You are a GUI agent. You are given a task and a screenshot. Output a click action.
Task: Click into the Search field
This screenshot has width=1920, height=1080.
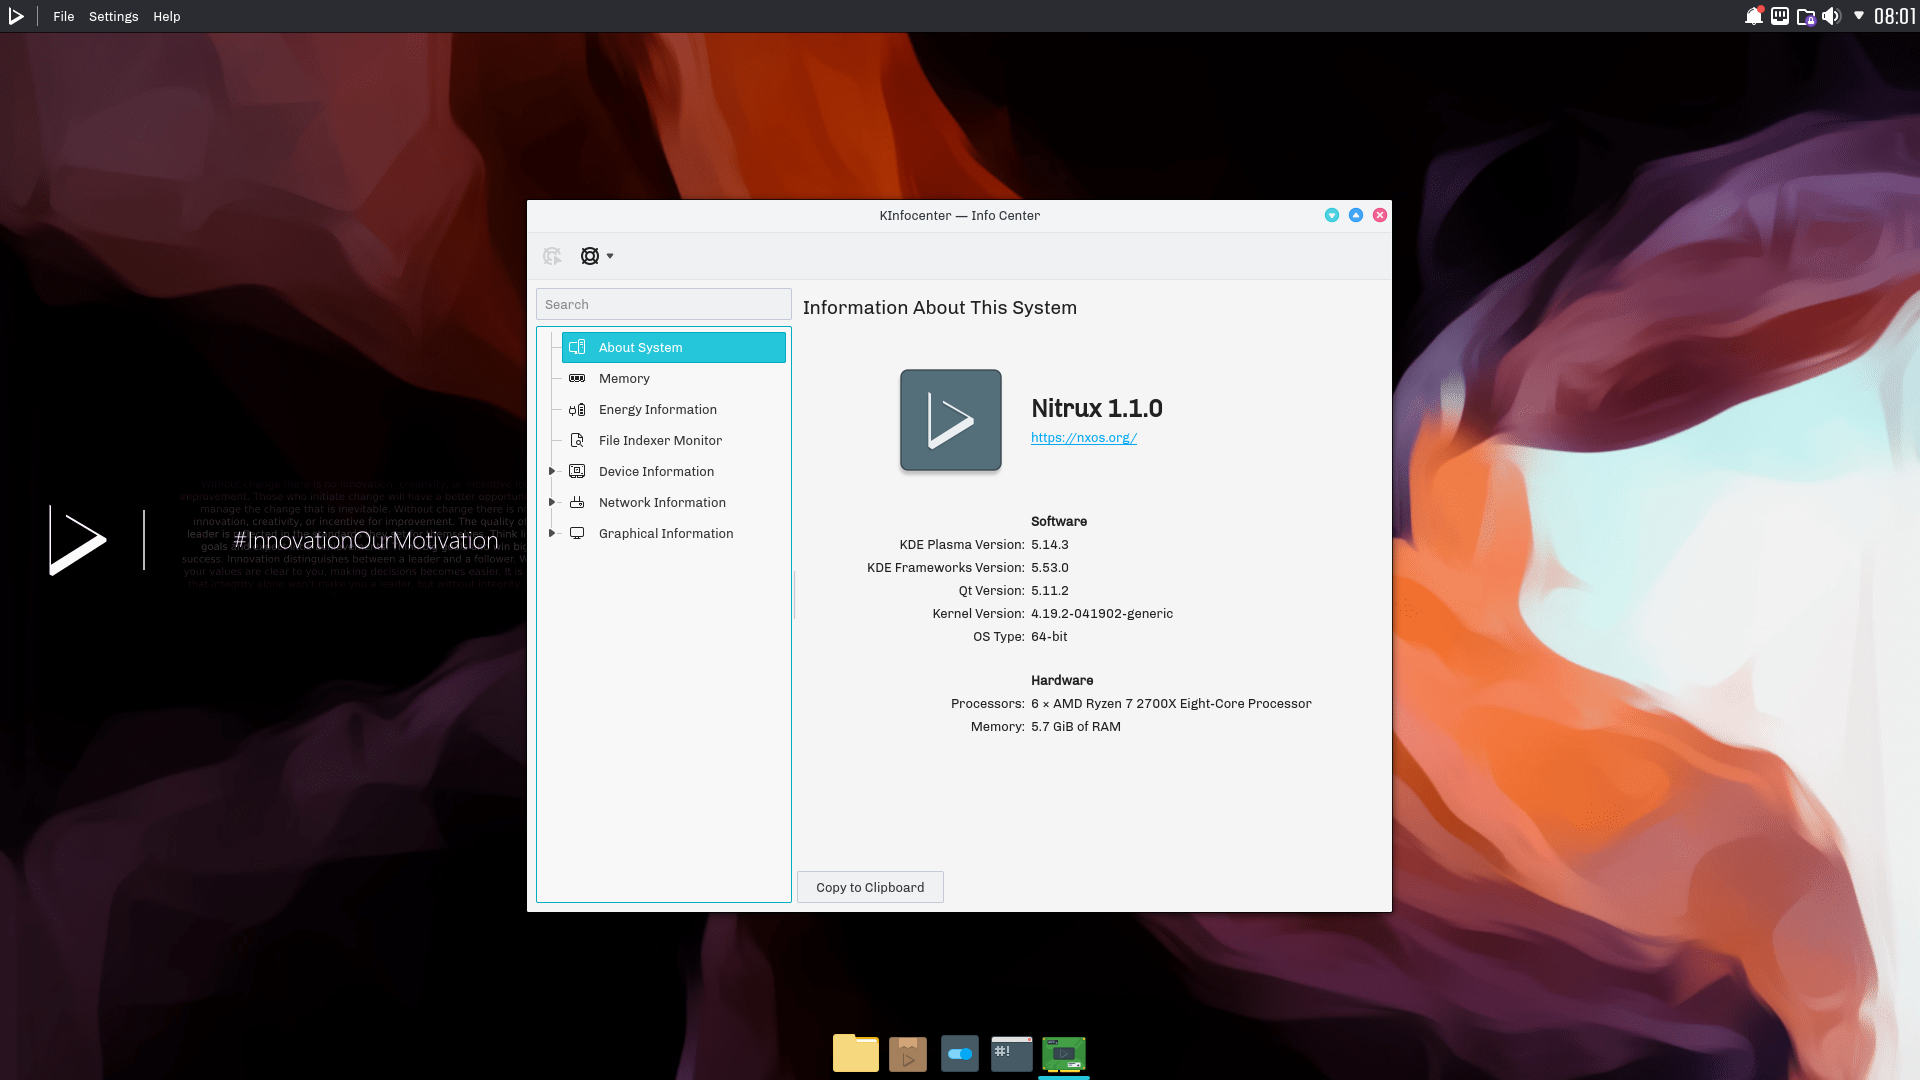pyautogui.click(x=664, y=304)
